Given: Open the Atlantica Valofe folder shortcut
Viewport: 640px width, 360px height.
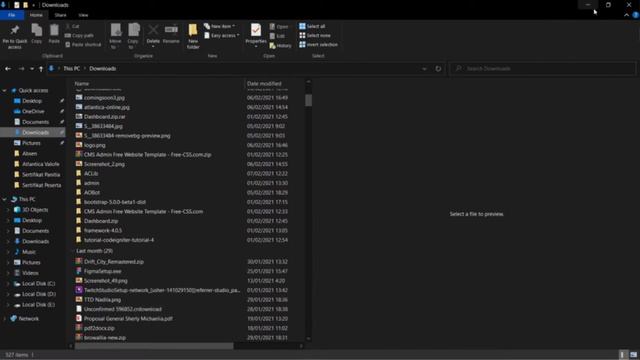Looking at the screenshot, I should (x=41, y=164).
